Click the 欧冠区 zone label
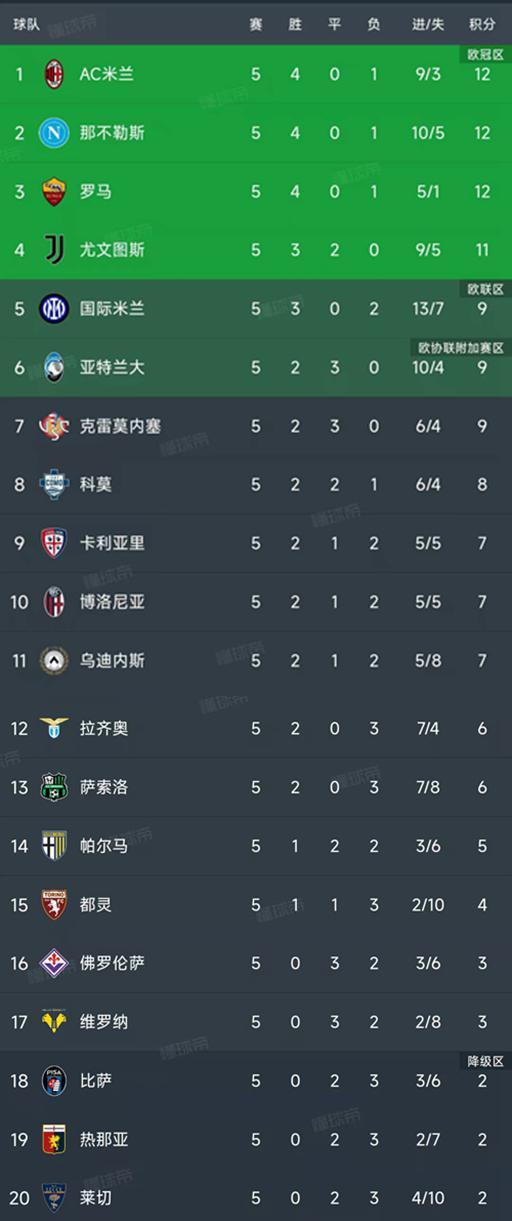This screenshot has width=512, height=1221. 484,54
